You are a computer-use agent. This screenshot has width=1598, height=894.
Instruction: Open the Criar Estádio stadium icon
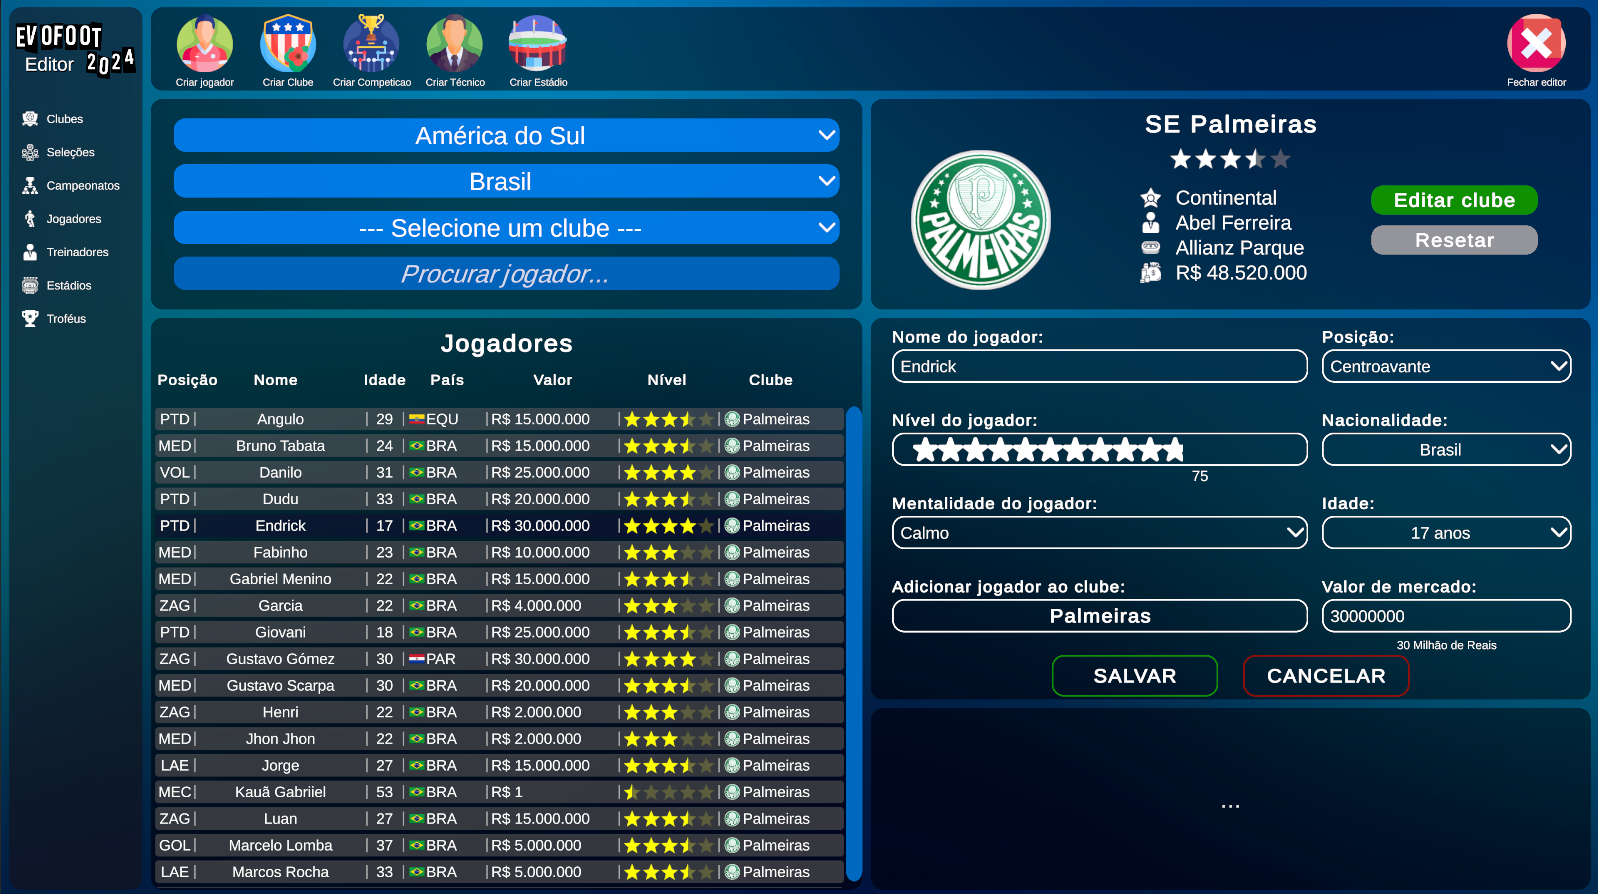pyautogui.click(x=538, y=44)
